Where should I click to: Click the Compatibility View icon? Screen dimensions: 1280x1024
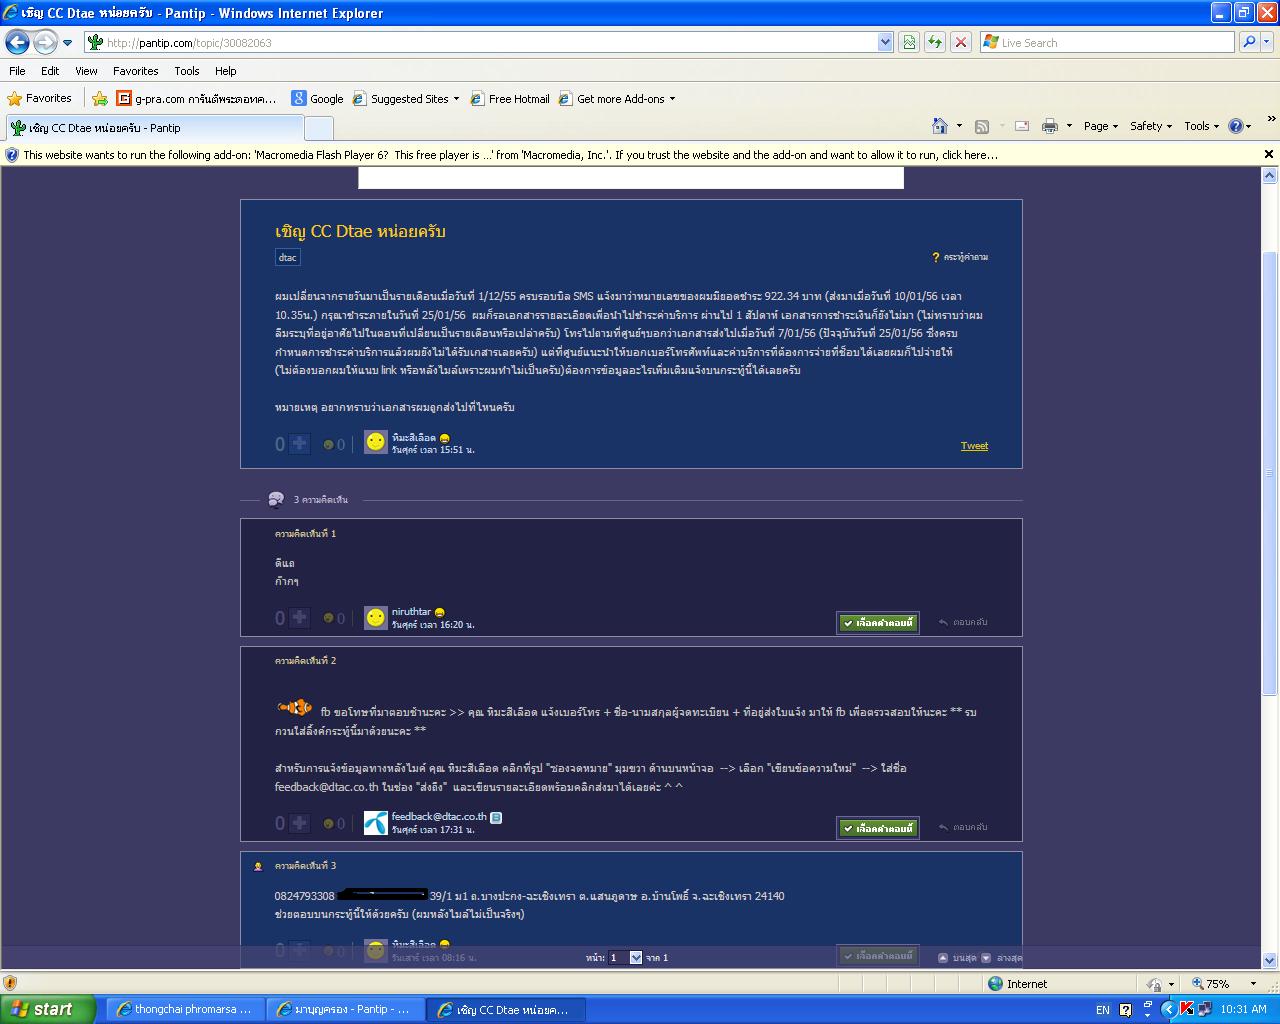pyautogui.click(x=909, y=42)
